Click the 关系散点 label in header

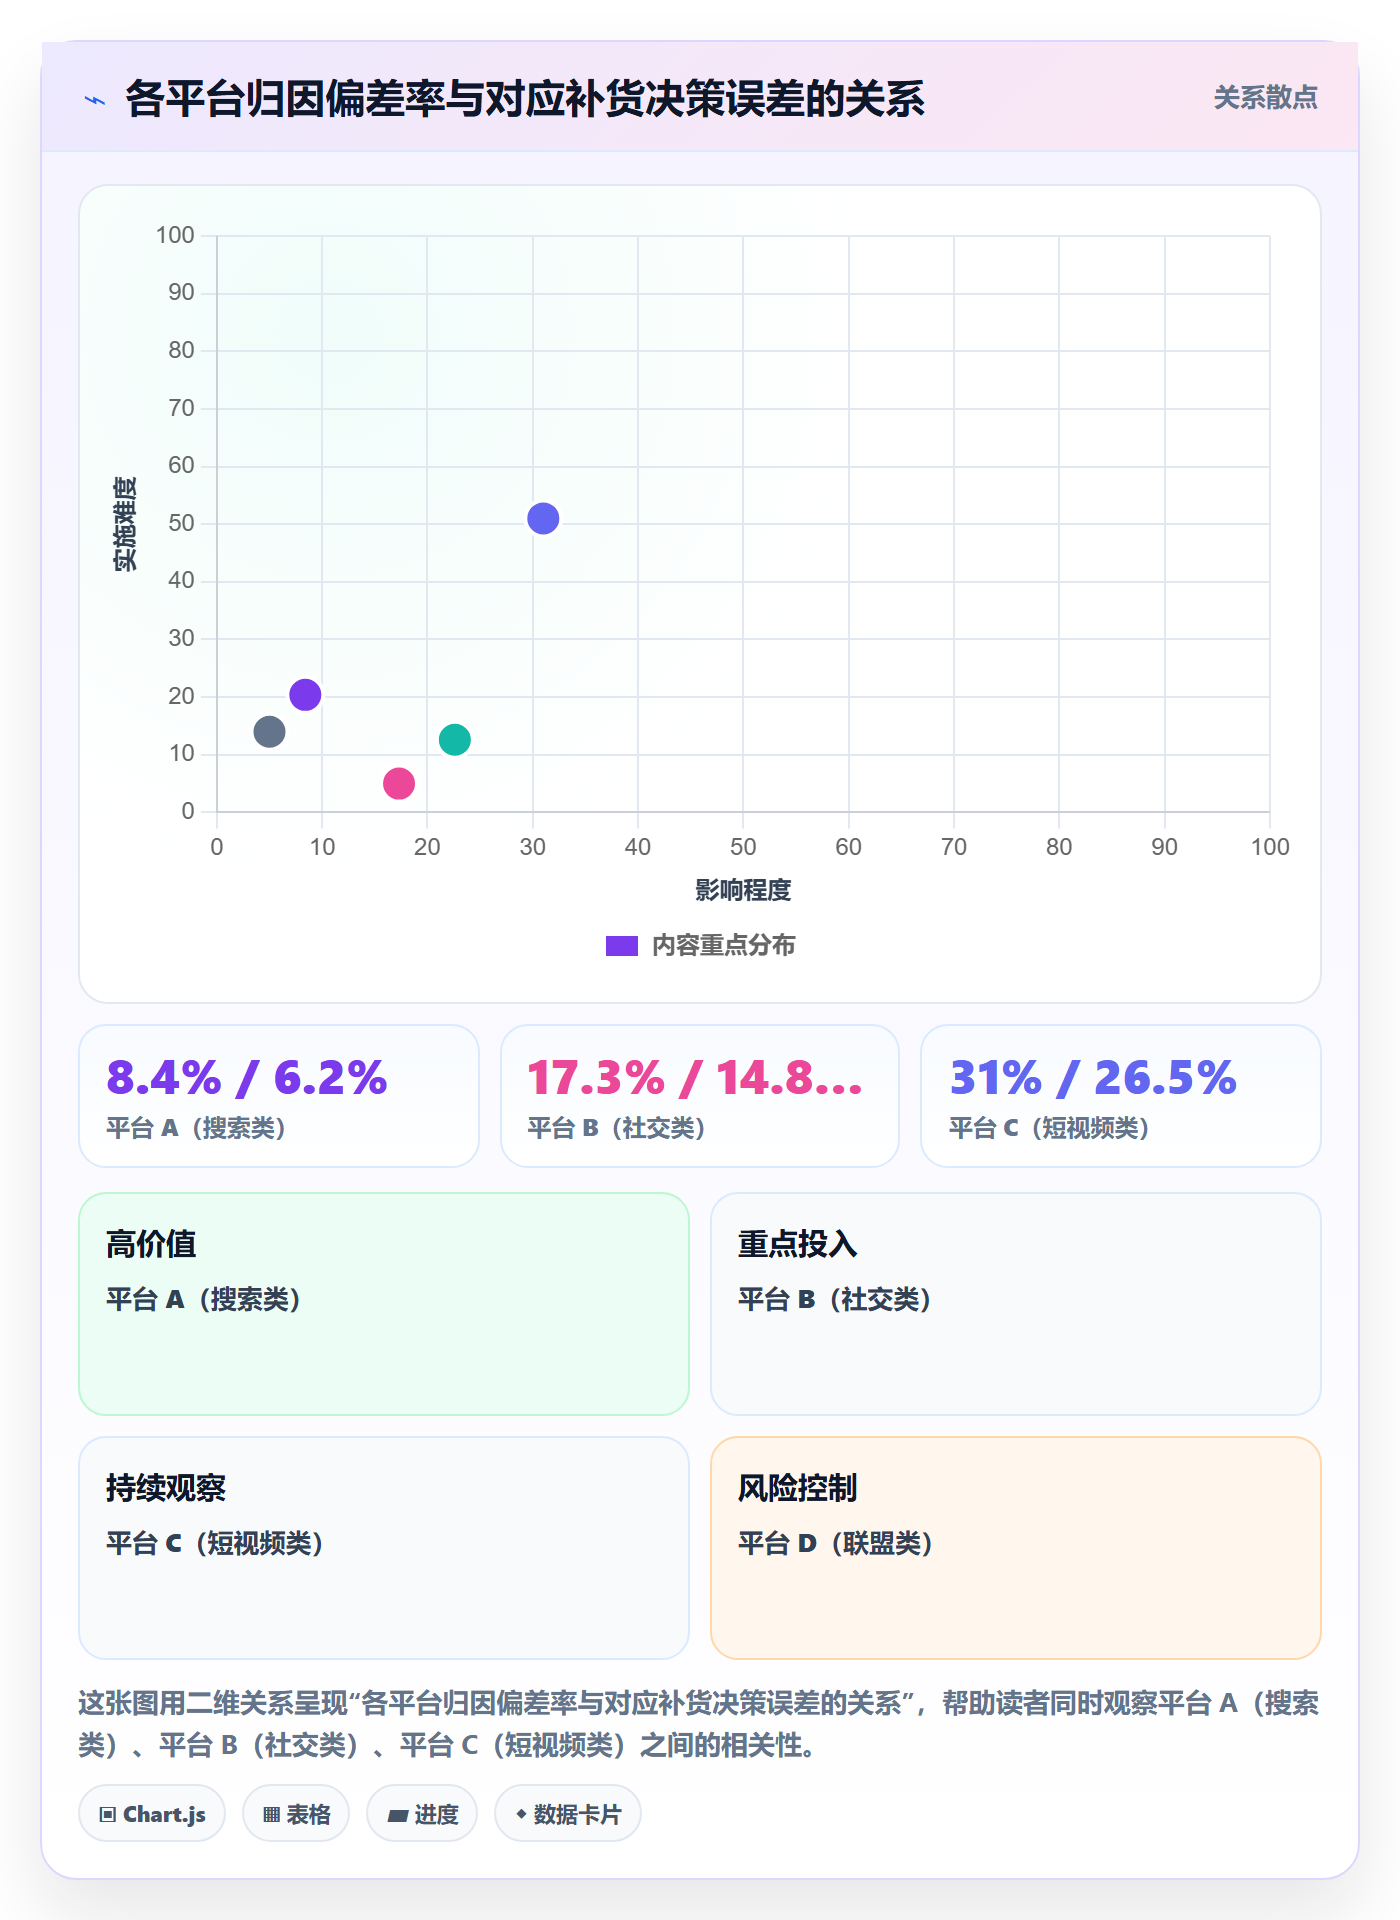(x=1265, y=98)
